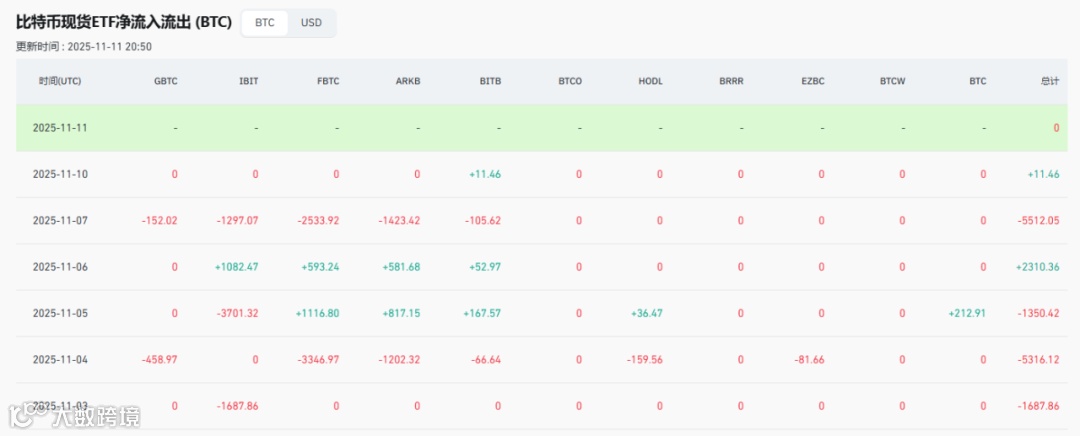Click the 总计 column header
Image resolution: width=1080 pixels, height=436 pixels.
pos(1050,81)
